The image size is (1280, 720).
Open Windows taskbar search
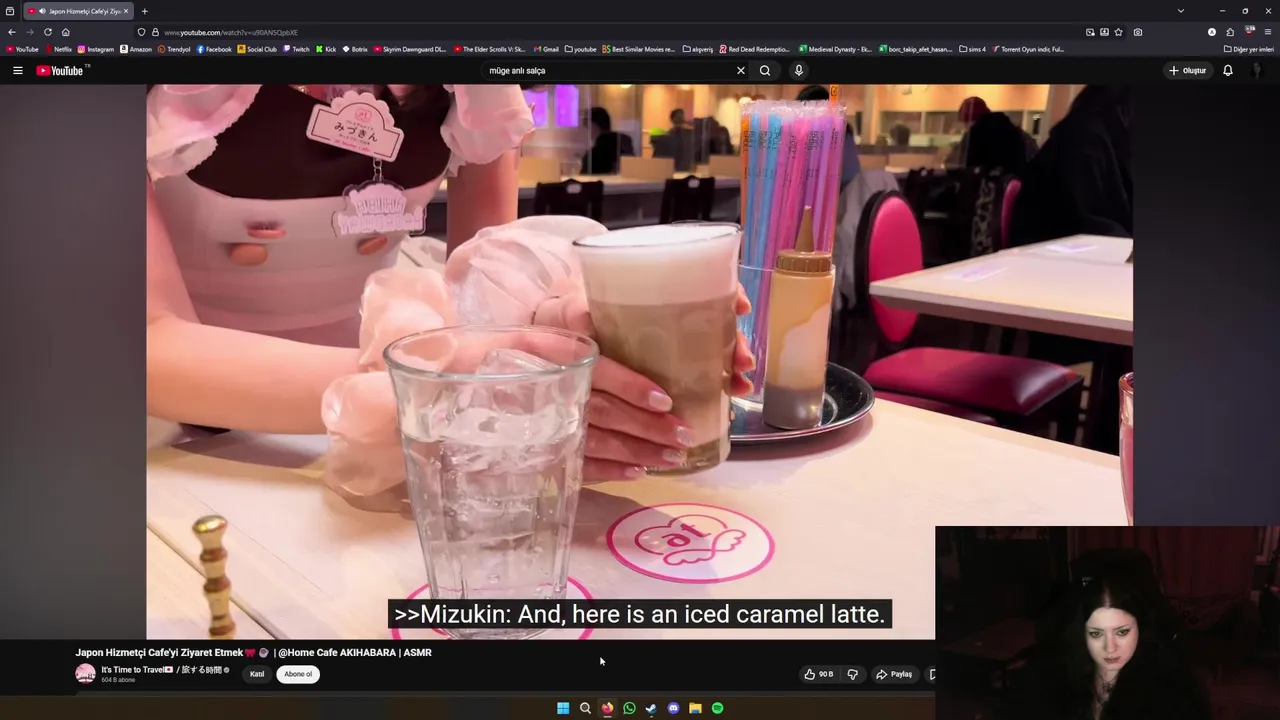coord(585,708)
